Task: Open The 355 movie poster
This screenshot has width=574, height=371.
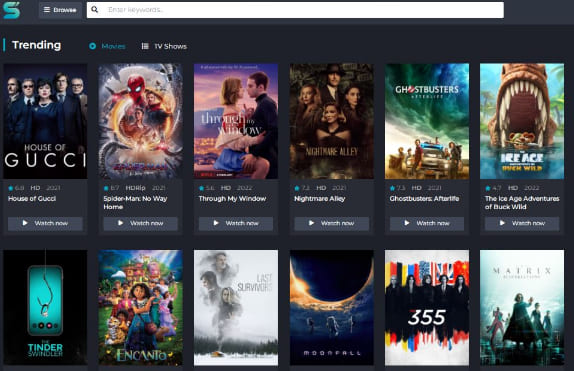Action: point(427,307)
